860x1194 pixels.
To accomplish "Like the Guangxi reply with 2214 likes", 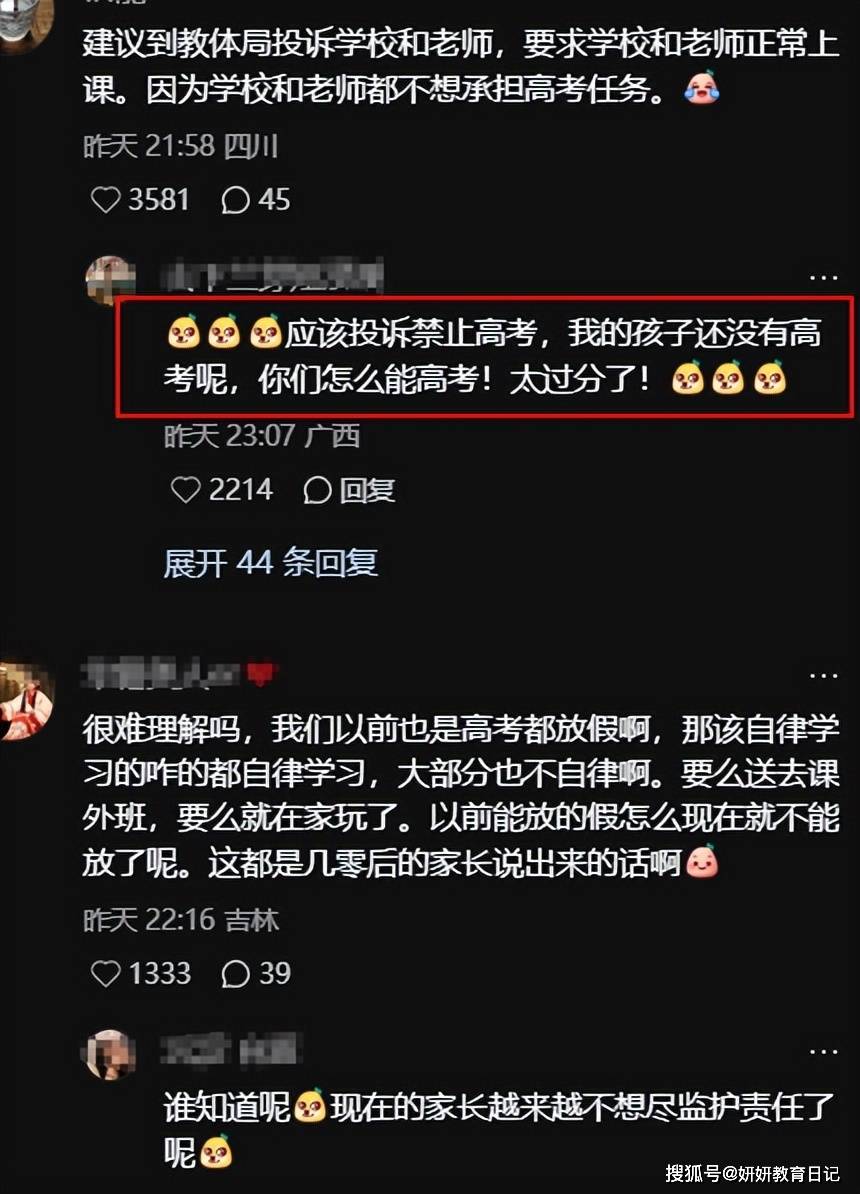I will pos(185,490).
